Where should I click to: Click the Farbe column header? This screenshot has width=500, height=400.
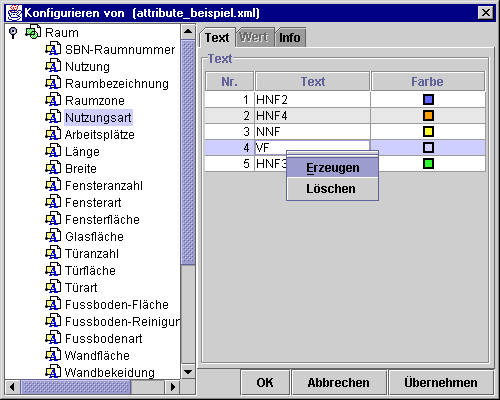428,81
